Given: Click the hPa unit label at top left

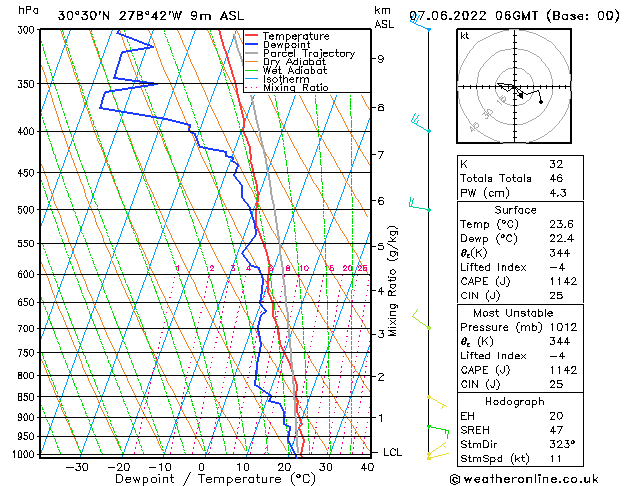Looking at the screenshot, I should click(x=28, y=10).
